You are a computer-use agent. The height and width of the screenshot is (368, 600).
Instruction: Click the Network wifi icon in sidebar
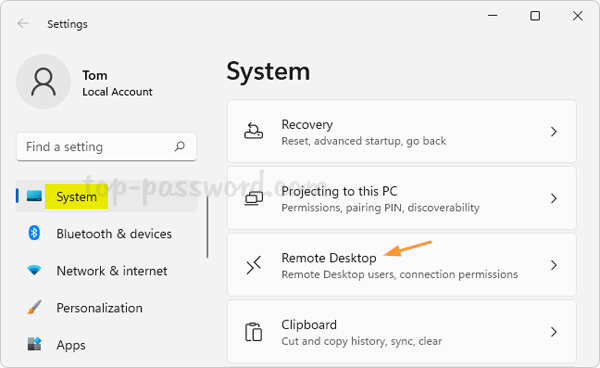pyautogui.click(x=34, y=270)
